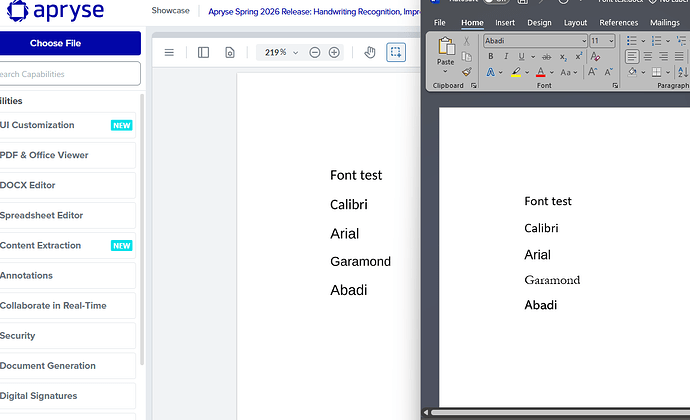
Task: Select the Format Painter brush
Action: tap(467, 72)
